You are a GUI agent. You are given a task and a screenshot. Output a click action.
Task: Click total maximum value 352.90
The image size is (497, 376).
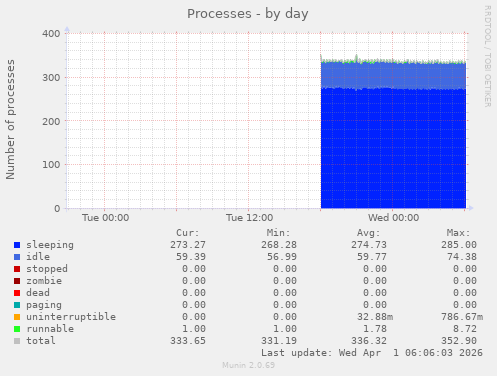tap(459, 341)
